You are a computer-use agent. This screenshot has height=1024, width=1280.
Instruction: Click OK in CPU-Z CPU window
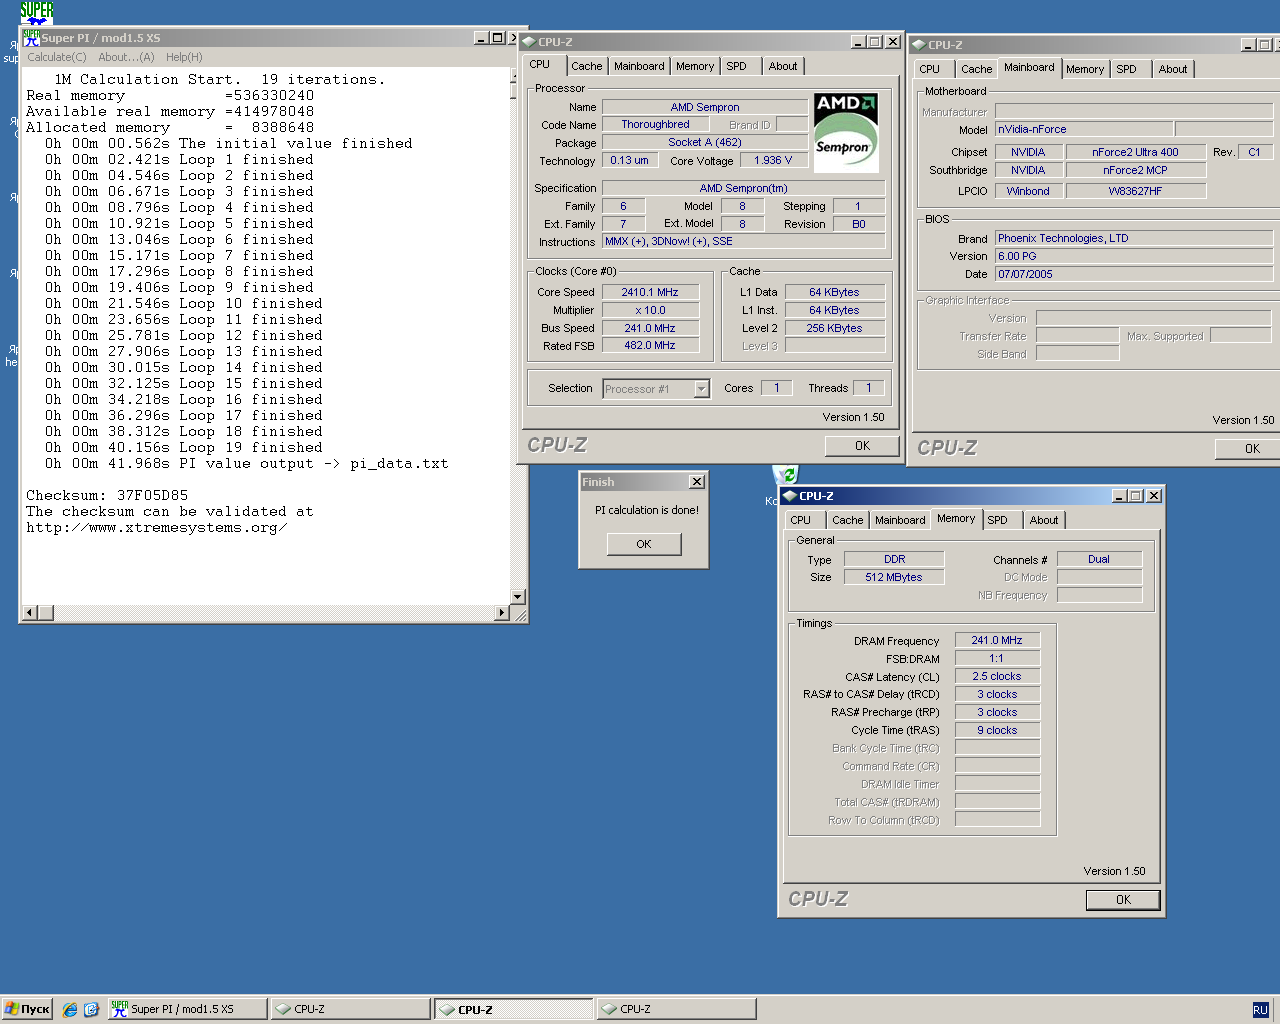[862, 446]
